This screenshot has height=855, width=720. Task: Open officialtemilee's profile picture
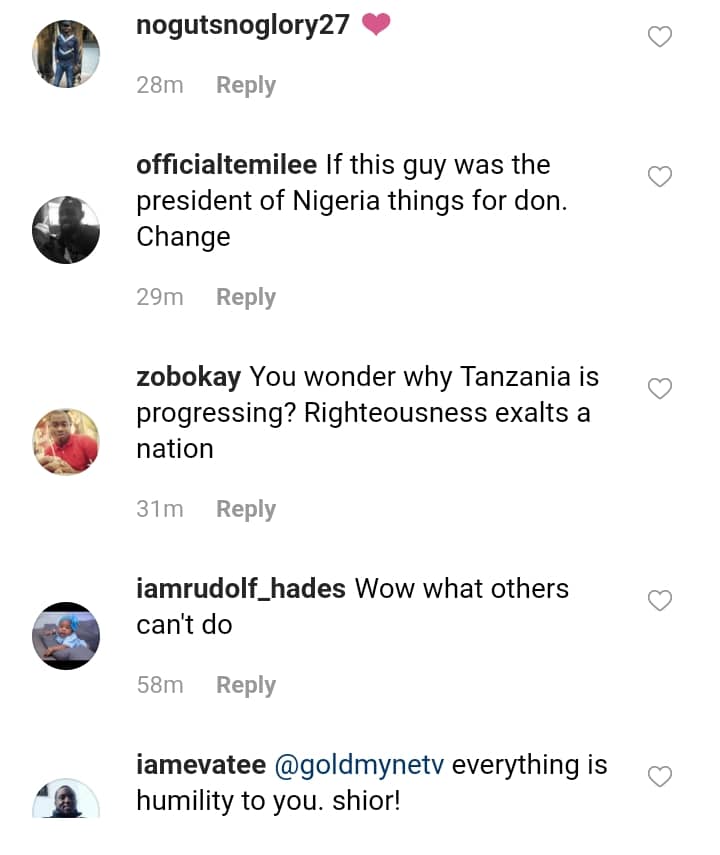[66, 230]
